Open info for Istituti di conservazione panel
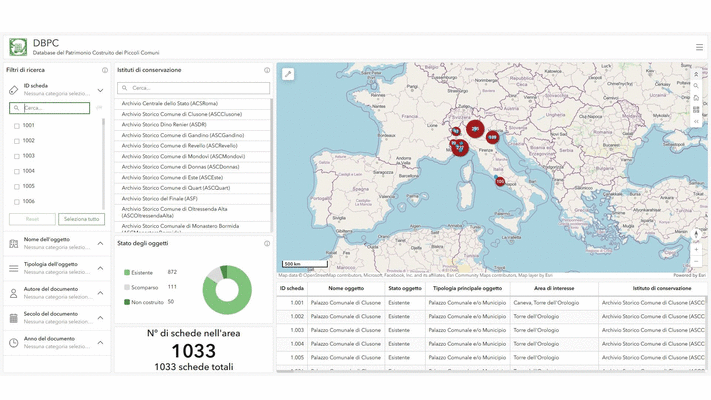 click(267, 70)
